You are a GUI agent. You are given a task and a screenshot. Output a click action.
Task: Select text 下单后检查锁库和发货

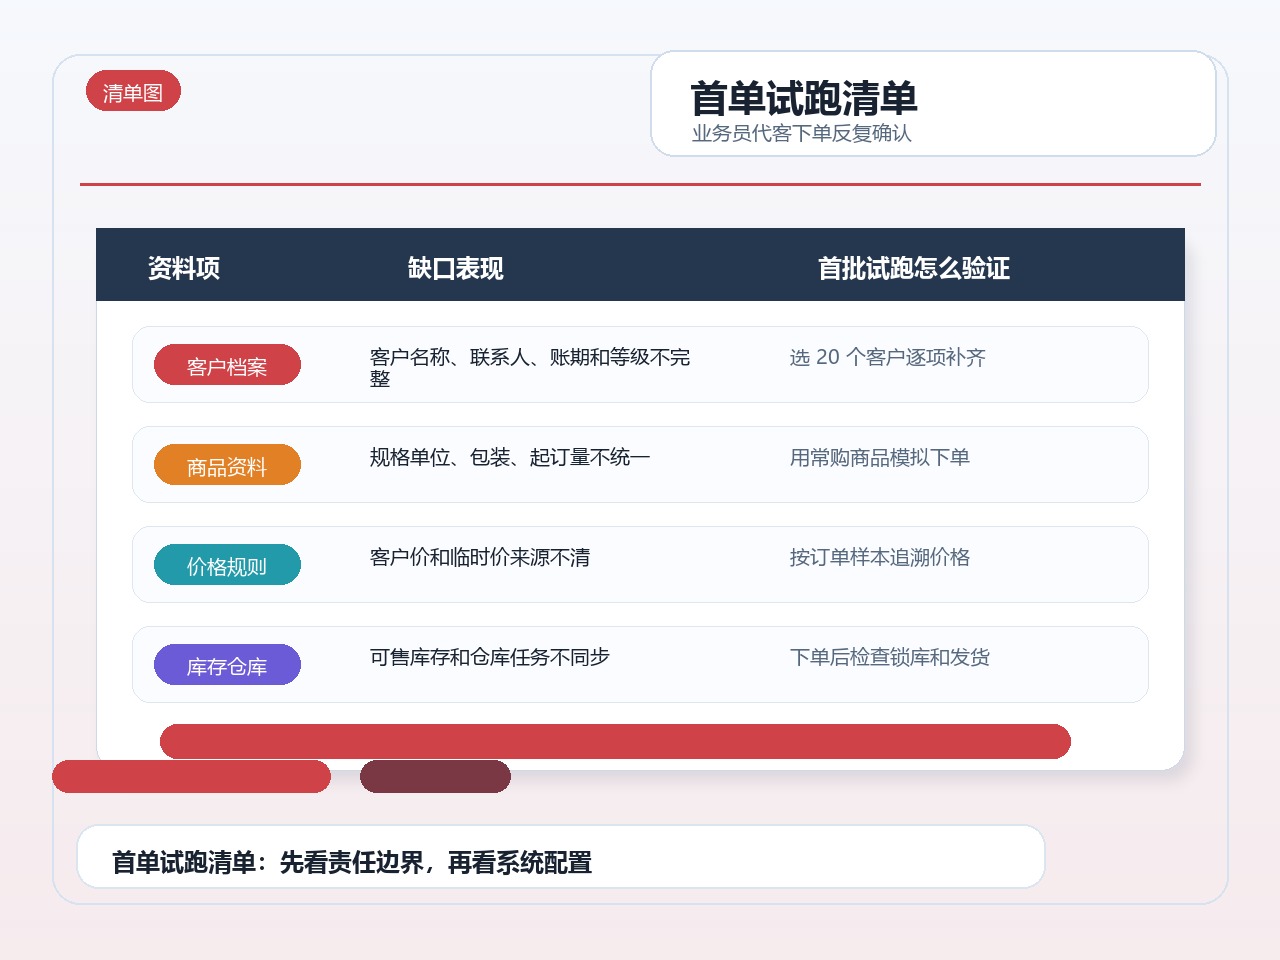coord(890,657)
